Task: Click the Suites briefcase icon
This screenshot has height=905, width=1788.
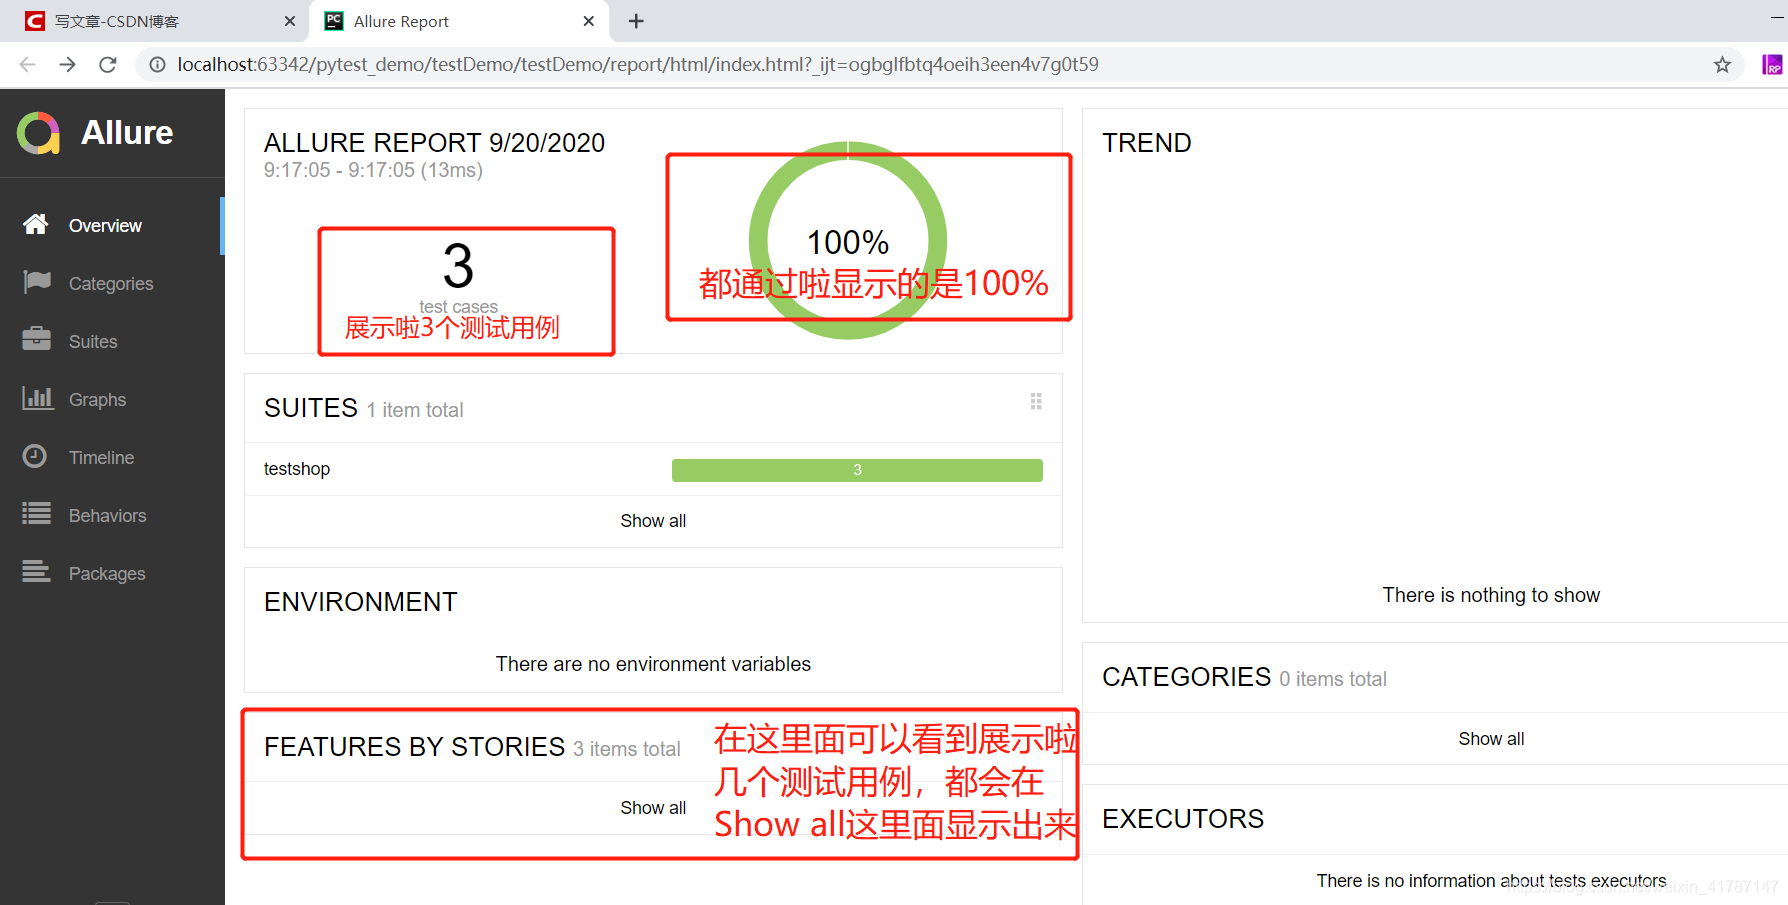Action: 37,339
